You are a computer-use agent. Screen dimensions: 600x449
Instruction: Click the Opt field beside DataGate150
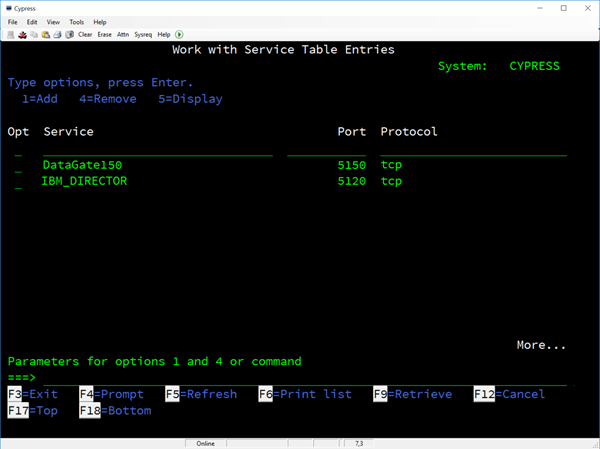18,165
